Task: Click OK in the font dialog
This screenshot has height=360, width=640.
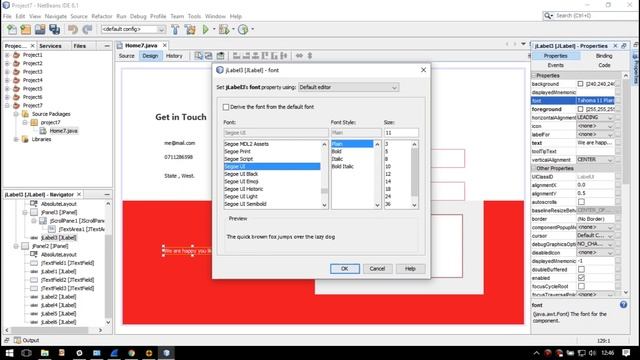Action: [344, 269]
